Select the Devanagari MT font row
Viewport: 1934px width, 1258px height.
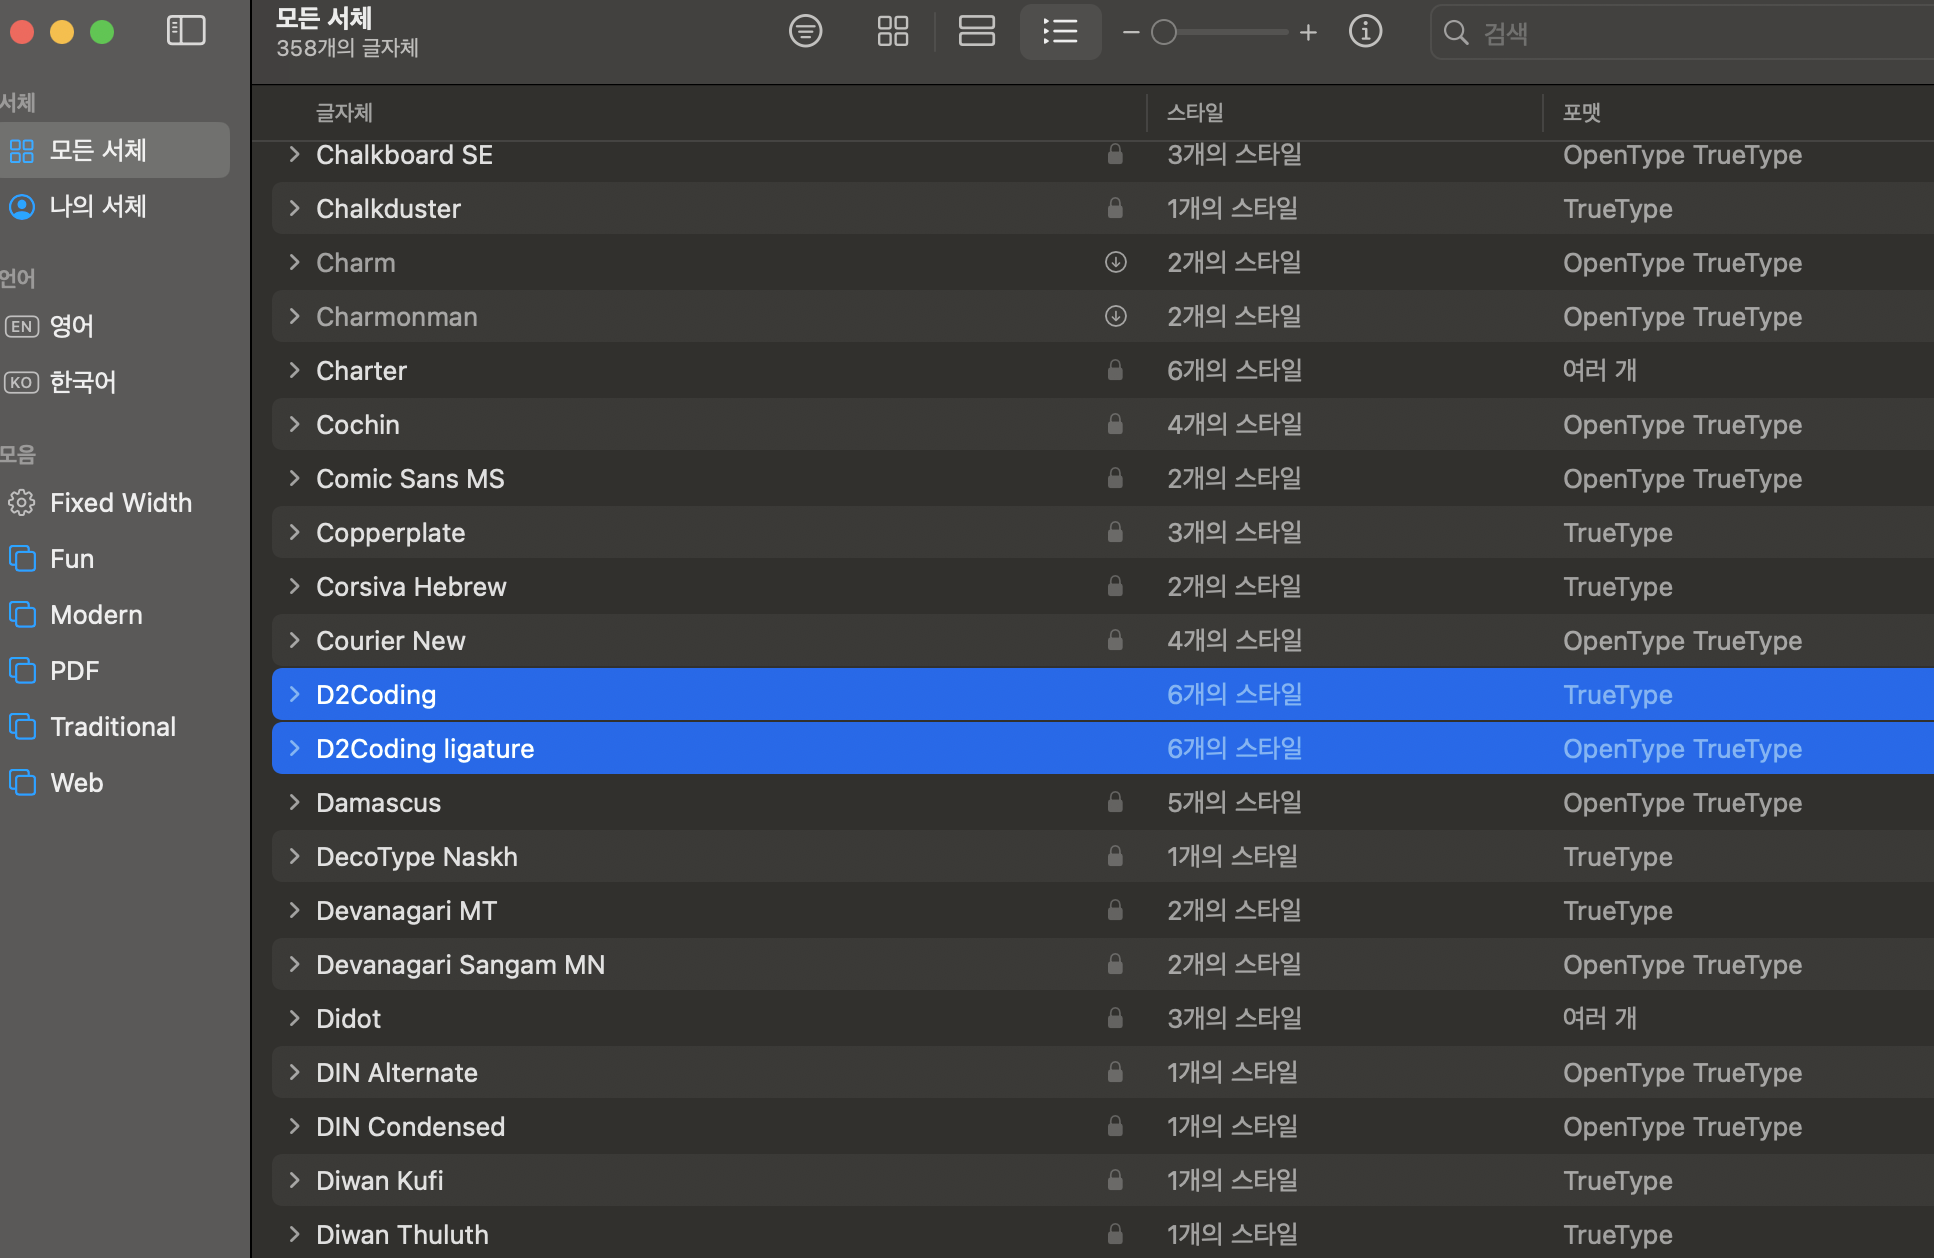[x=1103, y=910]
